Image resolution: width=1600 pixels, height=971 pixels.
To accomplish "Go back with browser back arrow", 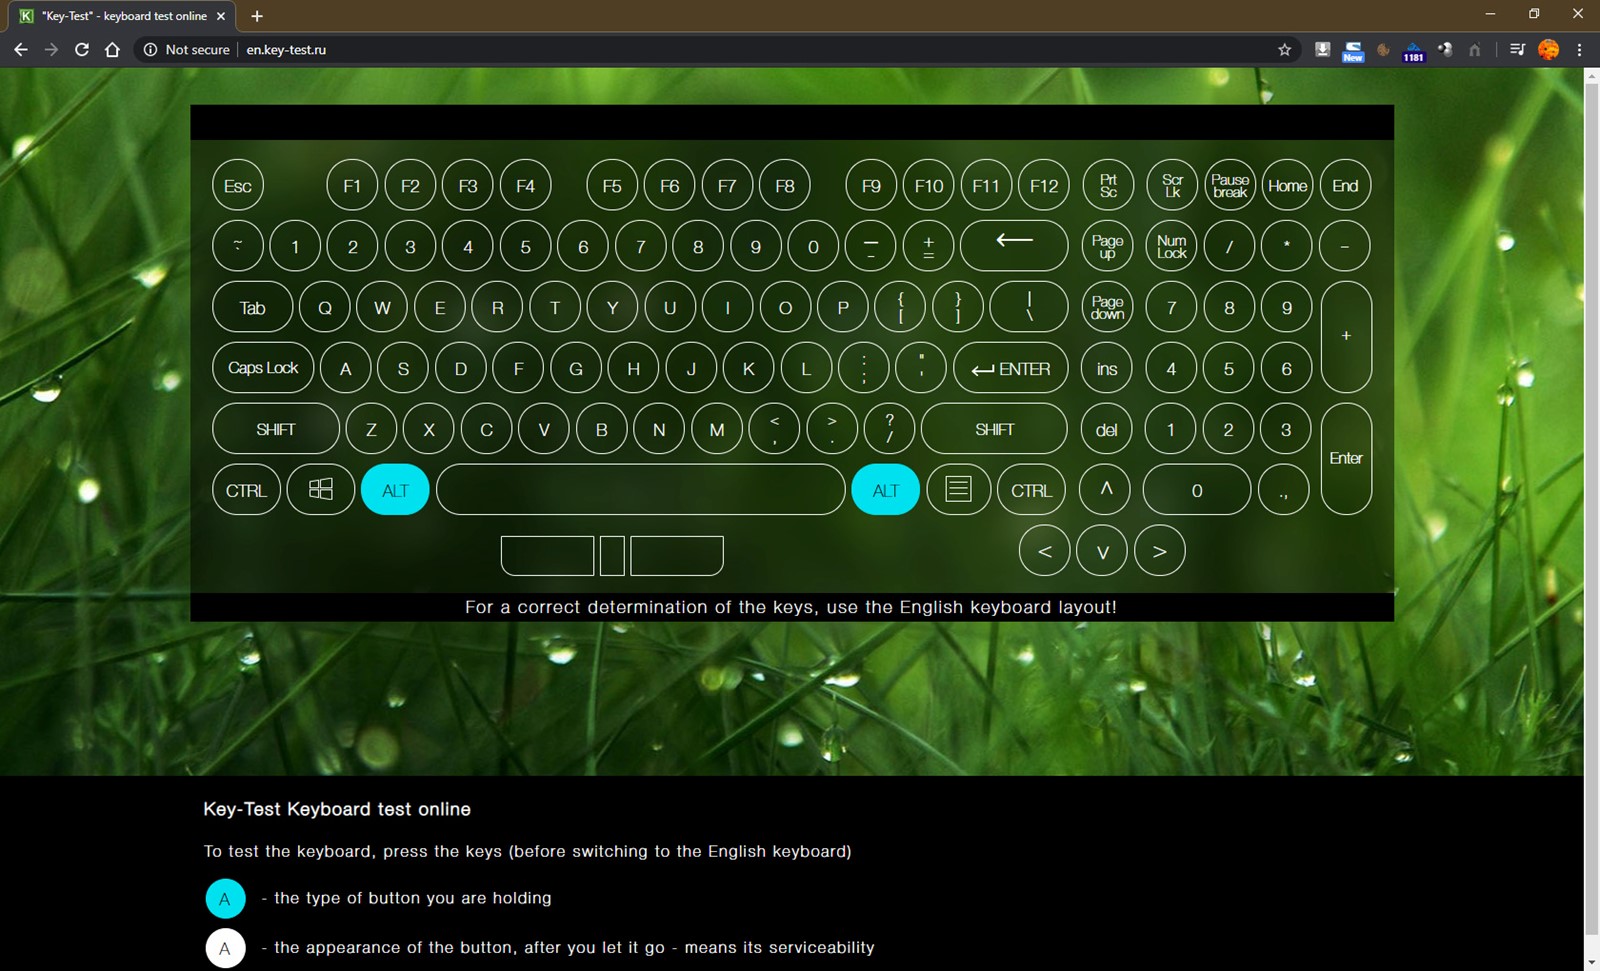I will 20,49.
